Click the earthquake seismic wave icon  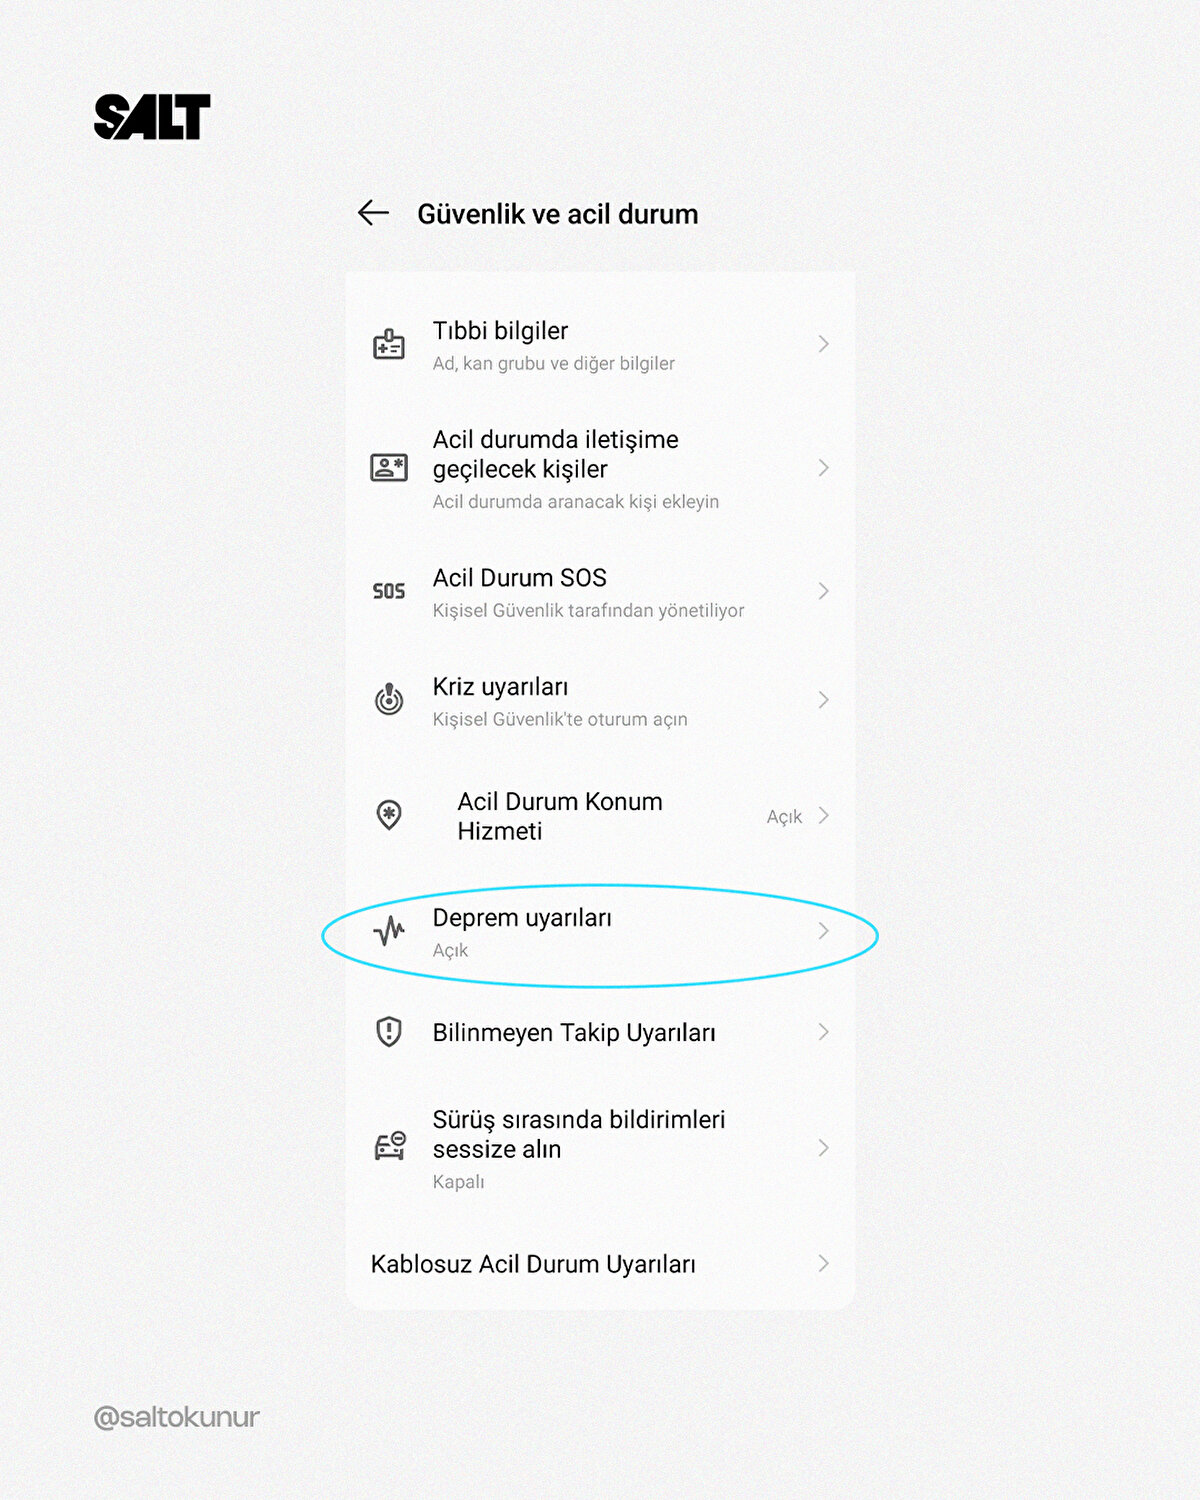click(x=389, y=931)
